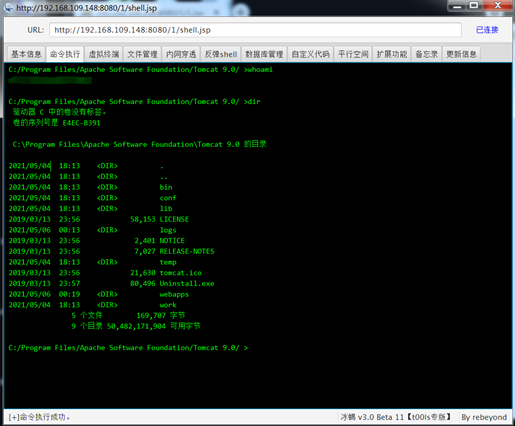The width and height of the screenshot is (515, 426).
Task: Click the application icon in title bar
Action: tap(9, 7)
